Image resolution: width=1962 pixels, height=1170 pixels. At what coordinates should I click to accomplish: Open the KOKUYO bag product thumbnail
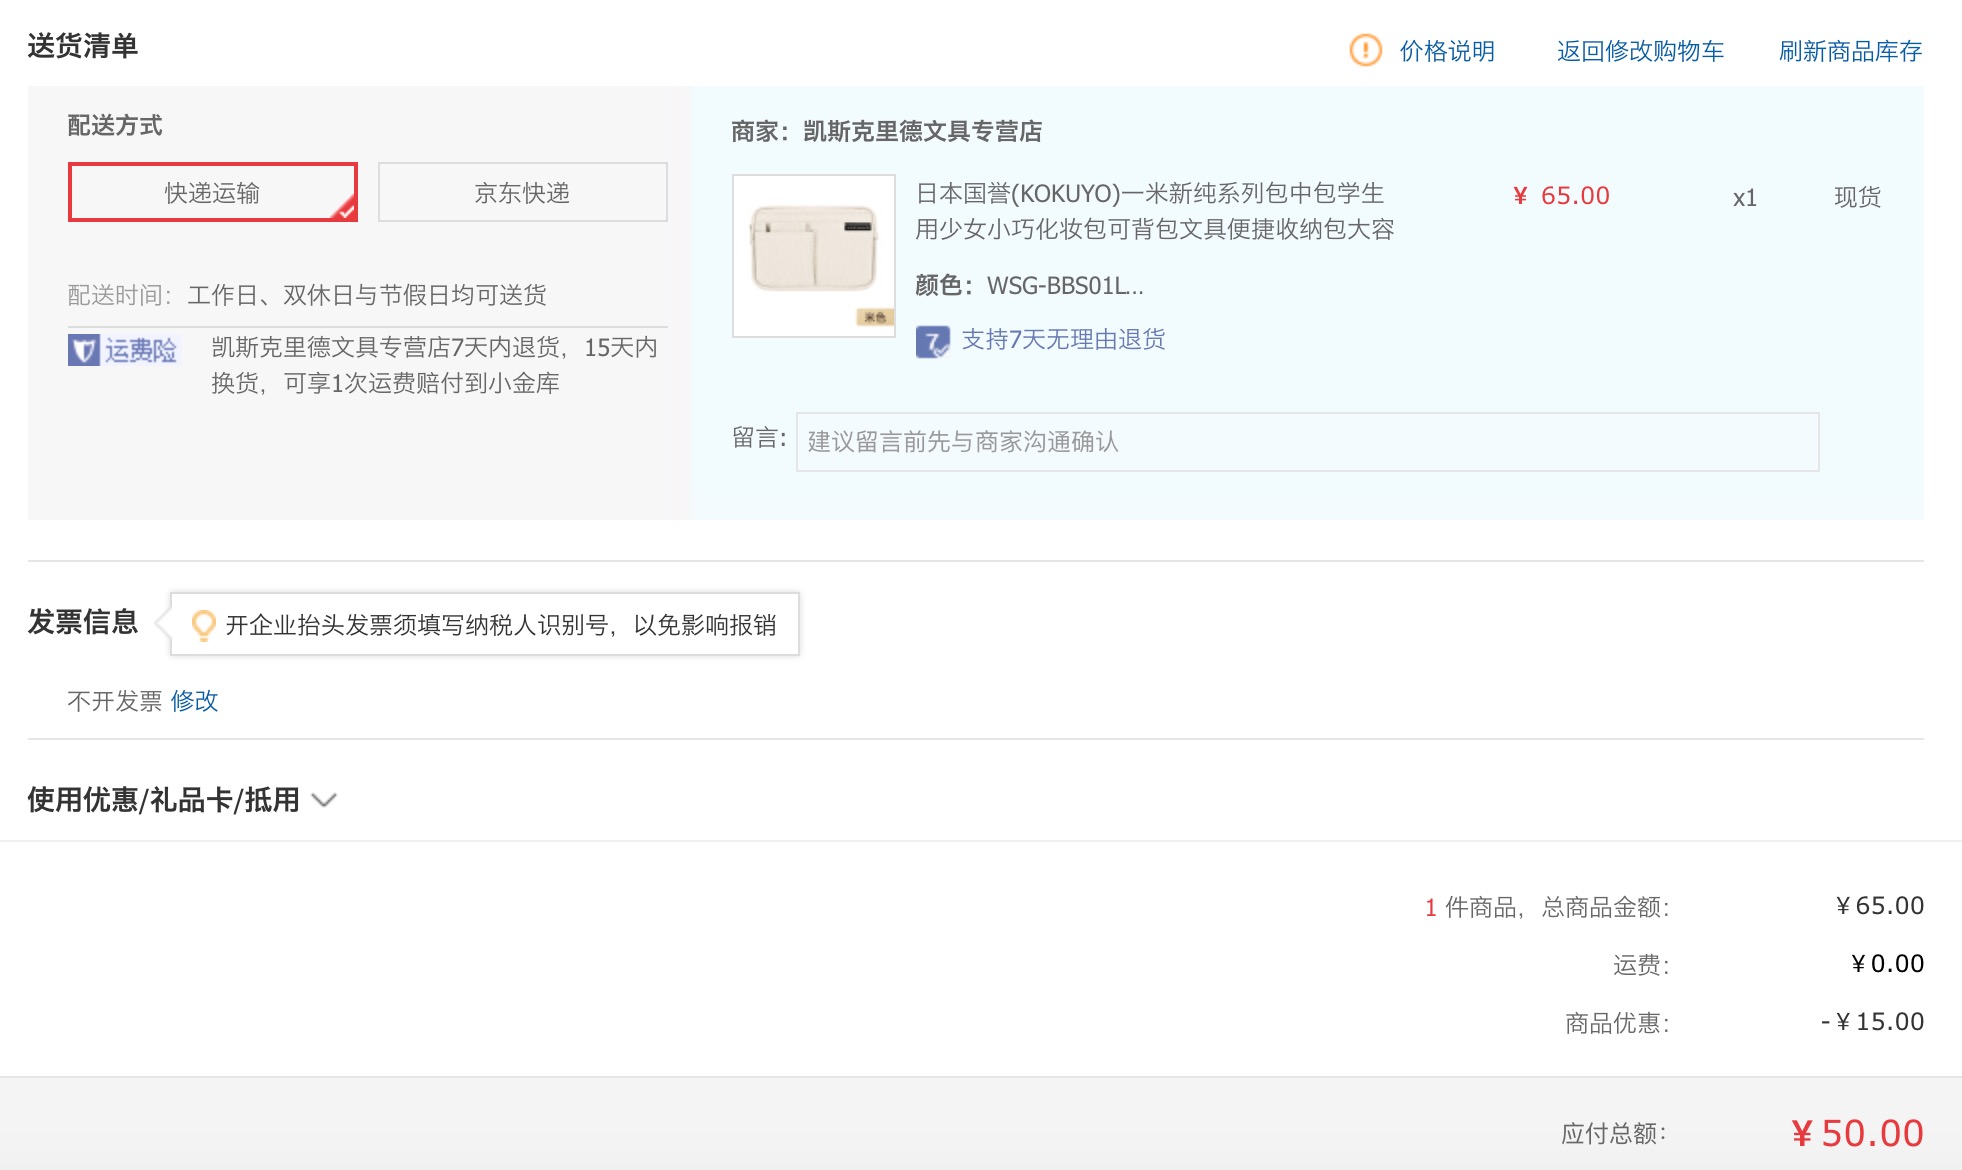tap(814, 256)
